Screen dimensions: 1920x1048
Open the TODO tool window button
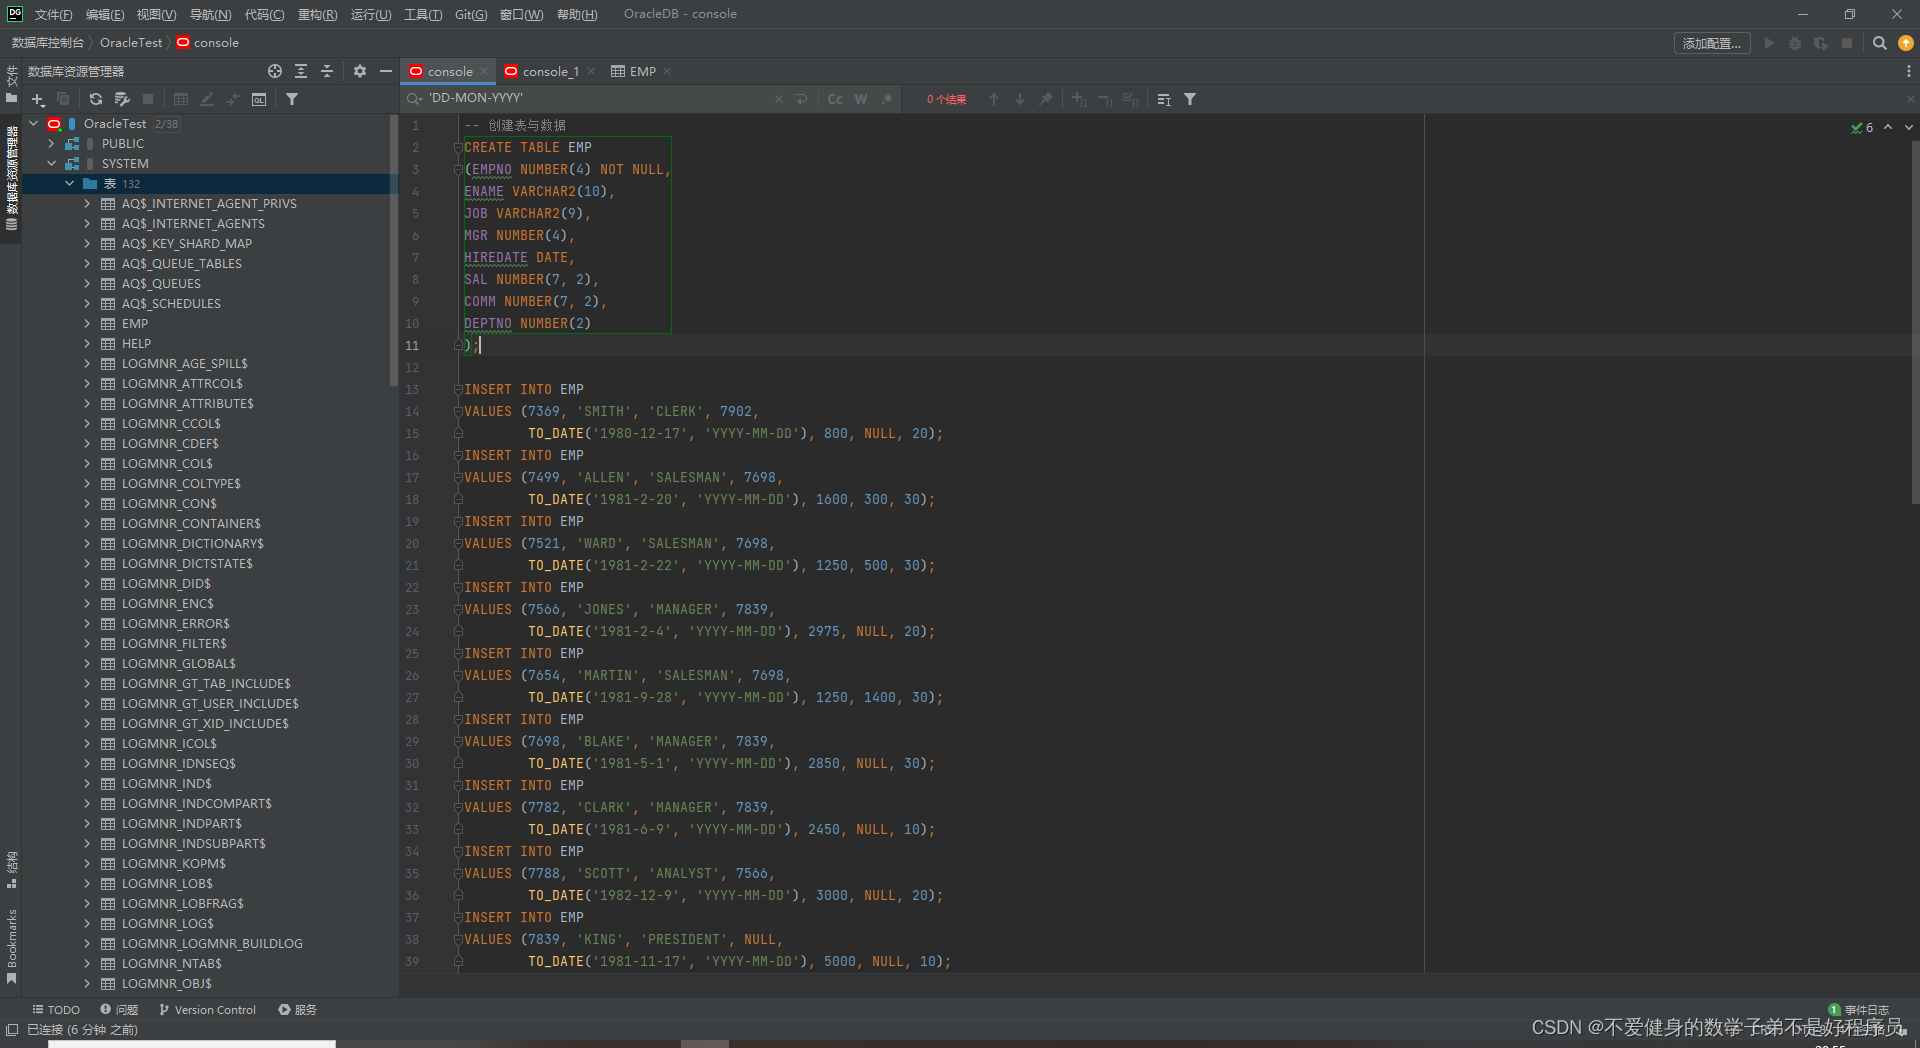click(x=56, y=1009)
